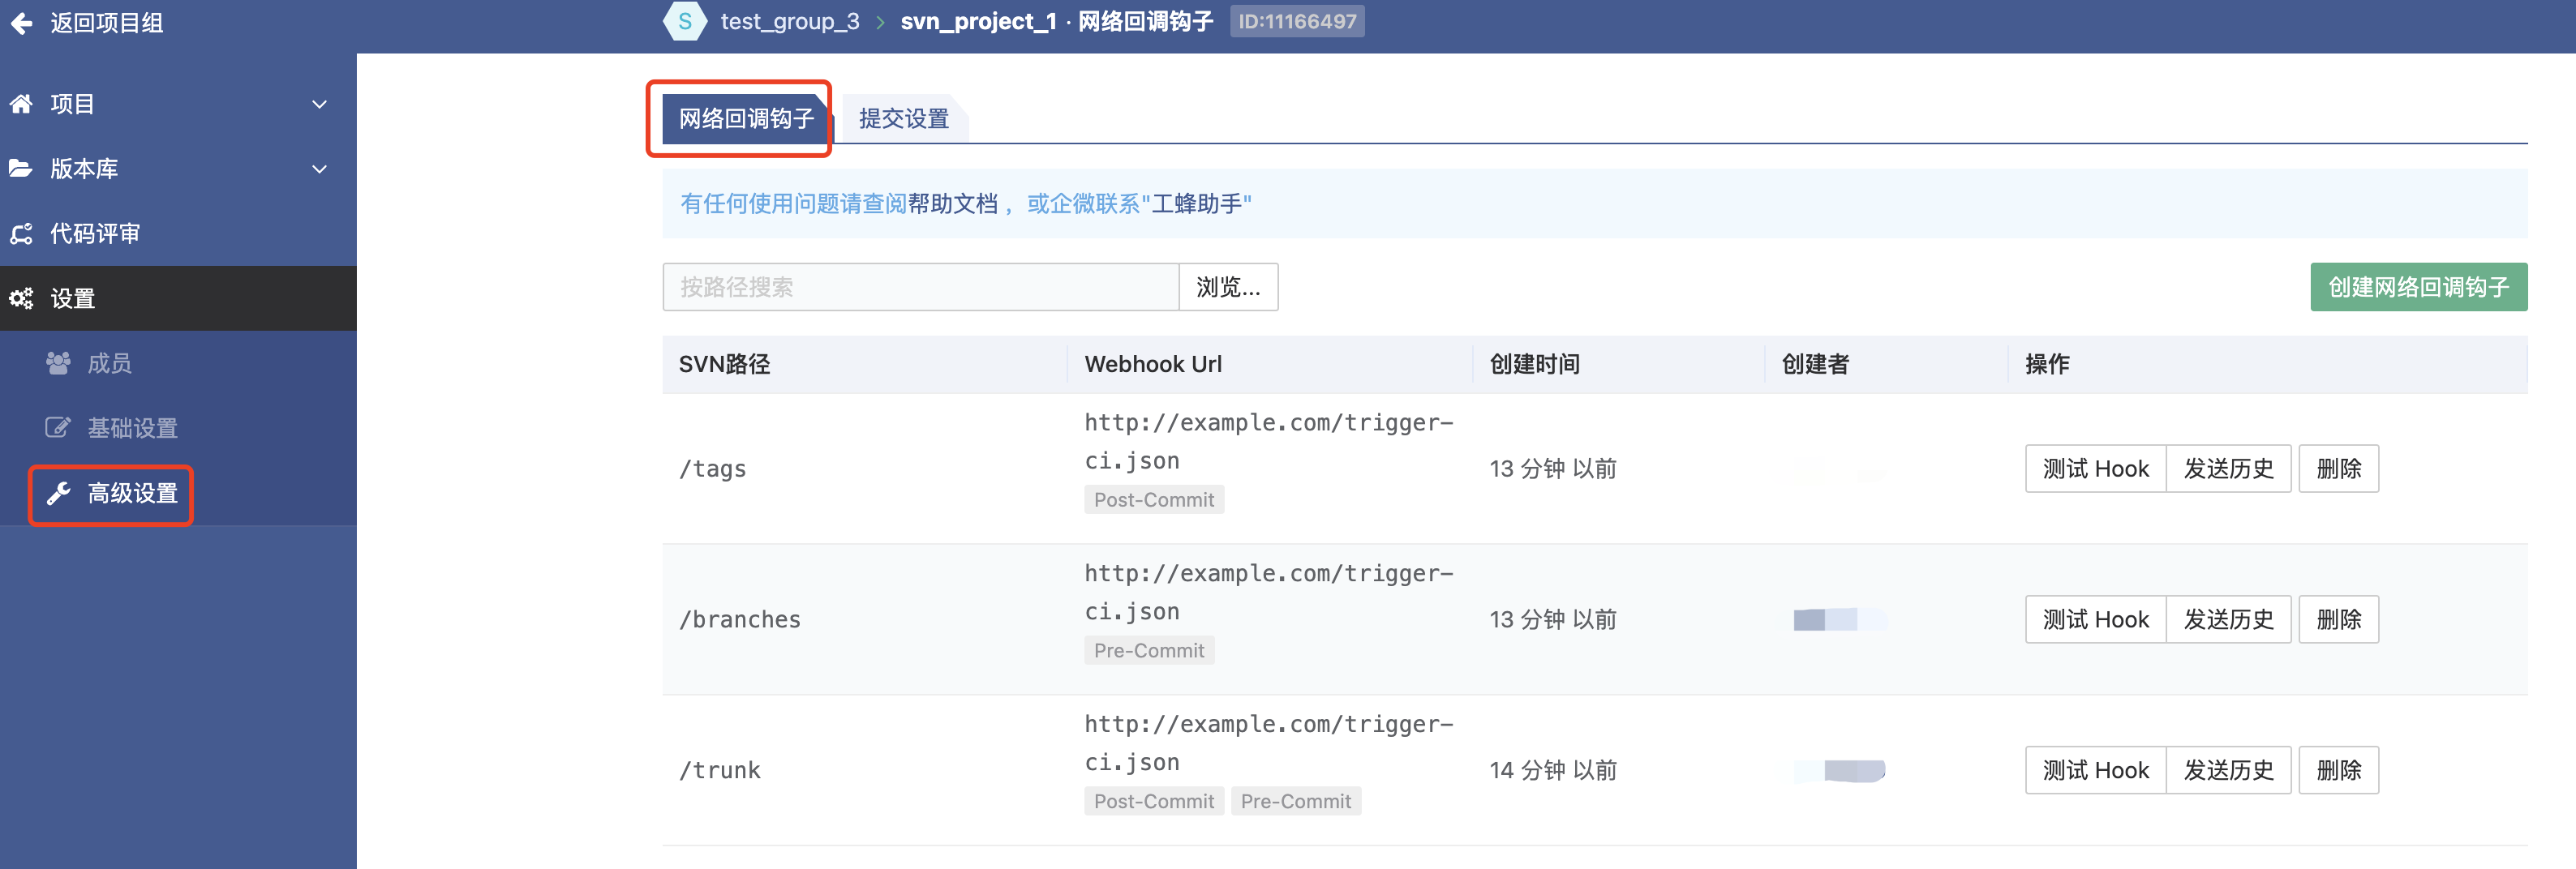Click the members icon beside 成员
Viewport: 2576px width, 869px height.
click(x=58, y=363)
